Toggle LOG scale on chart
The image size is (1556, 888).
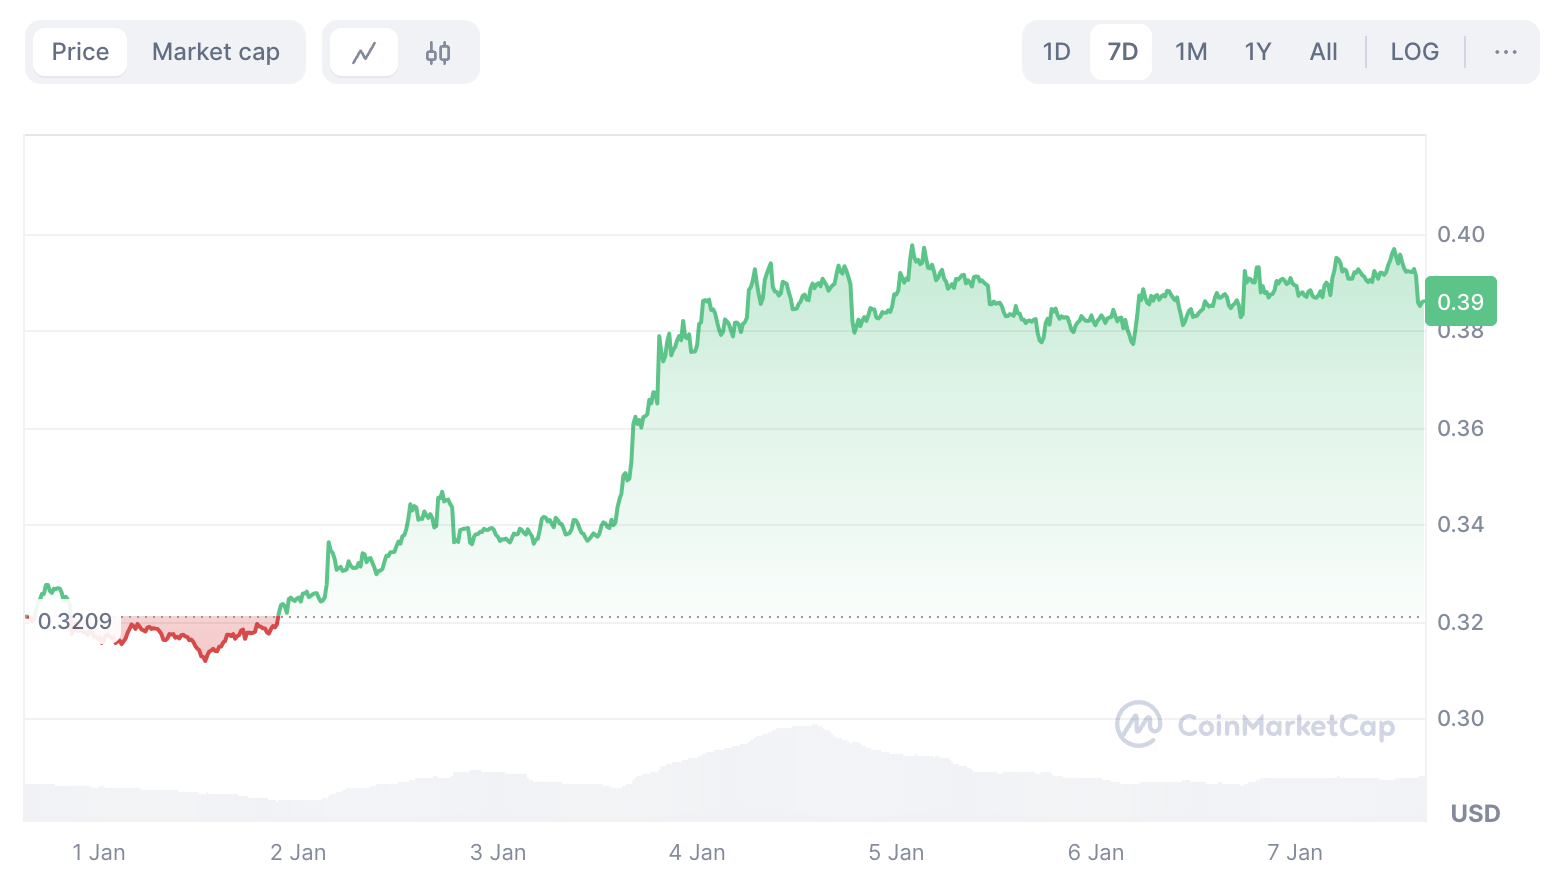point(1414,52)
